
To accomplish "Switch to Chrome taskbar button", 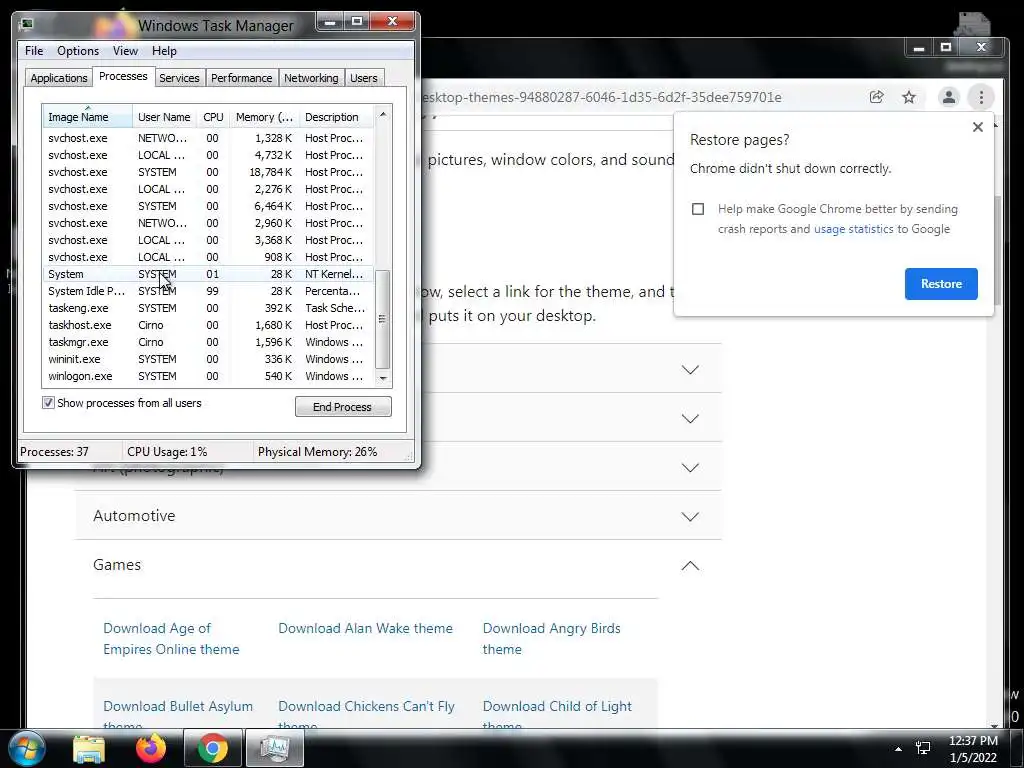I will [x=213, y=748].
